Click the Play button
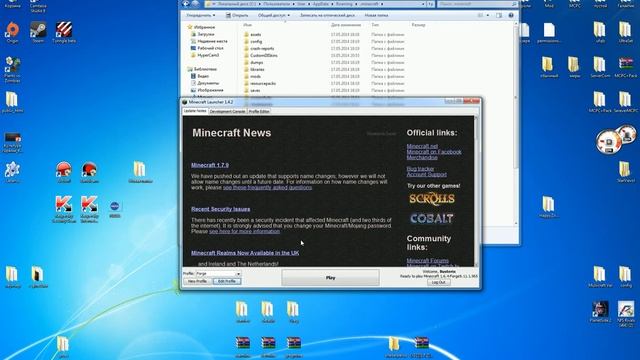Viewport: 640px width, 360px height. (331, 278)
